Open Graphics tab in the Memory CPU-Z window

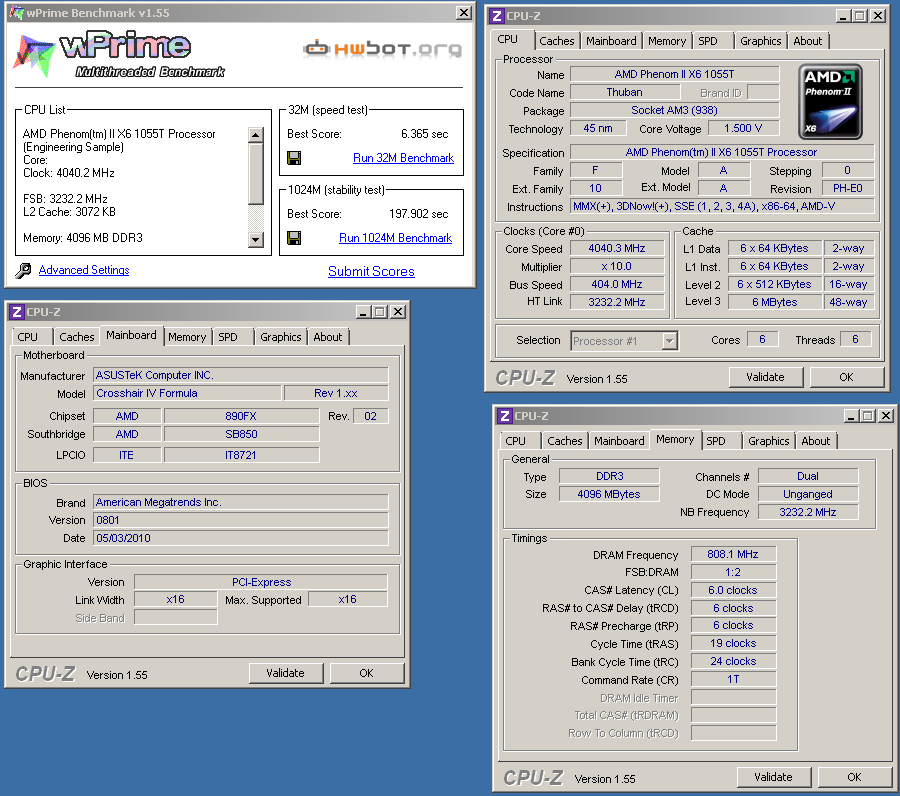coord(768,441)
